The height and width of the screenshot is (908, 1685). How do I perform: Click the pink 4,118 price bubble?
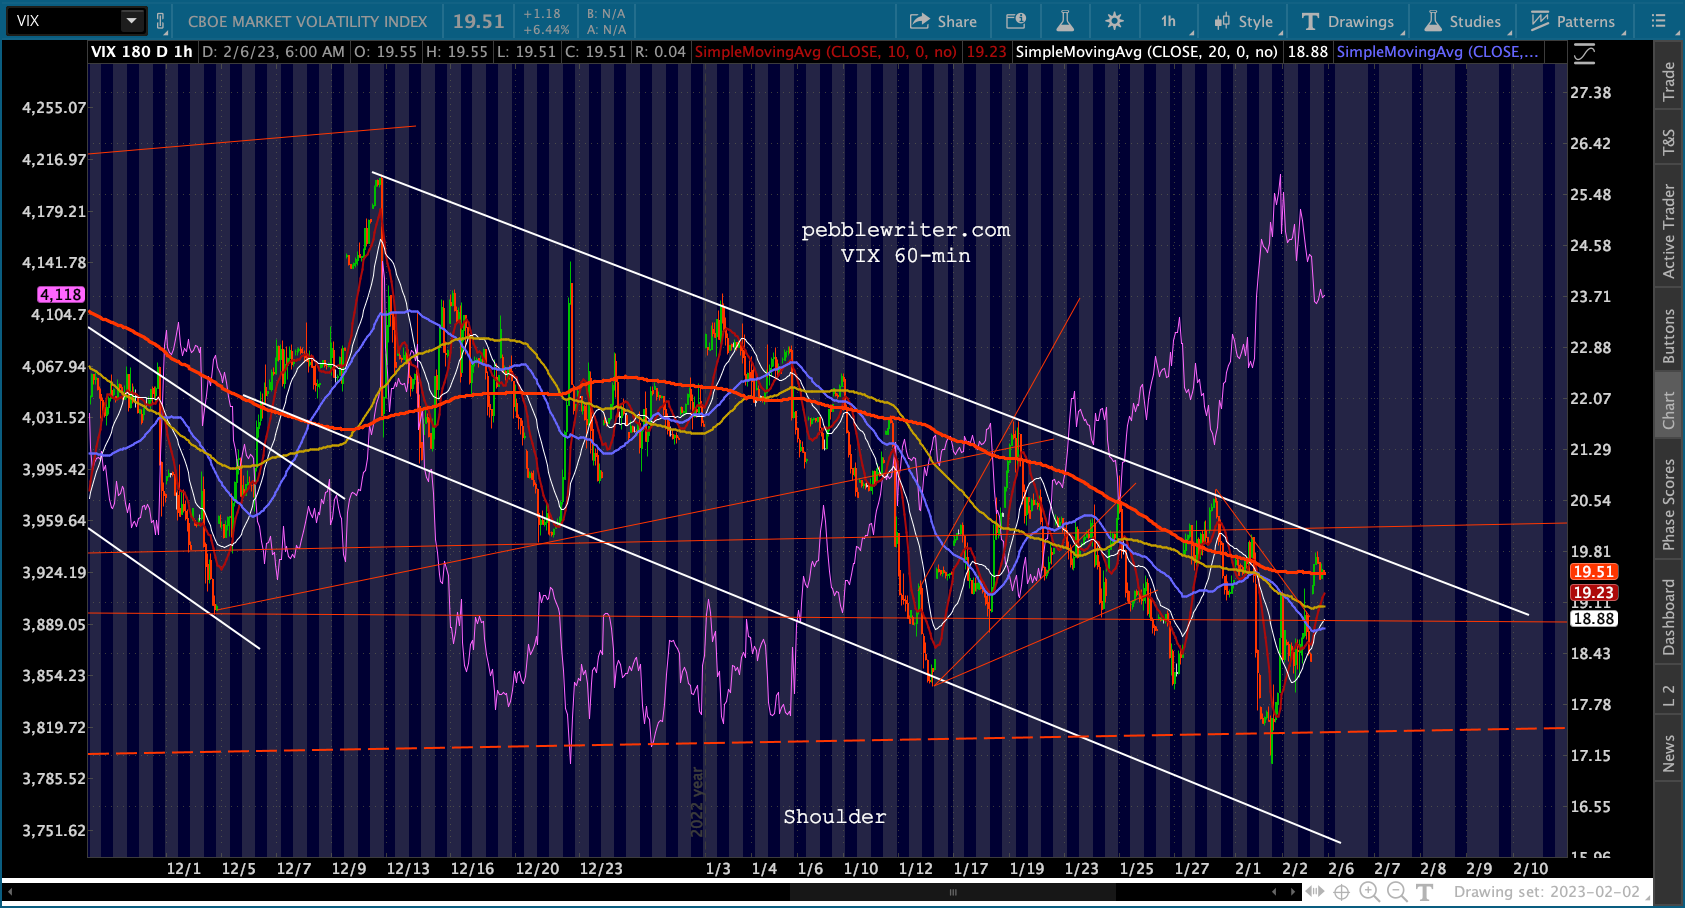[x=61, y=295]
